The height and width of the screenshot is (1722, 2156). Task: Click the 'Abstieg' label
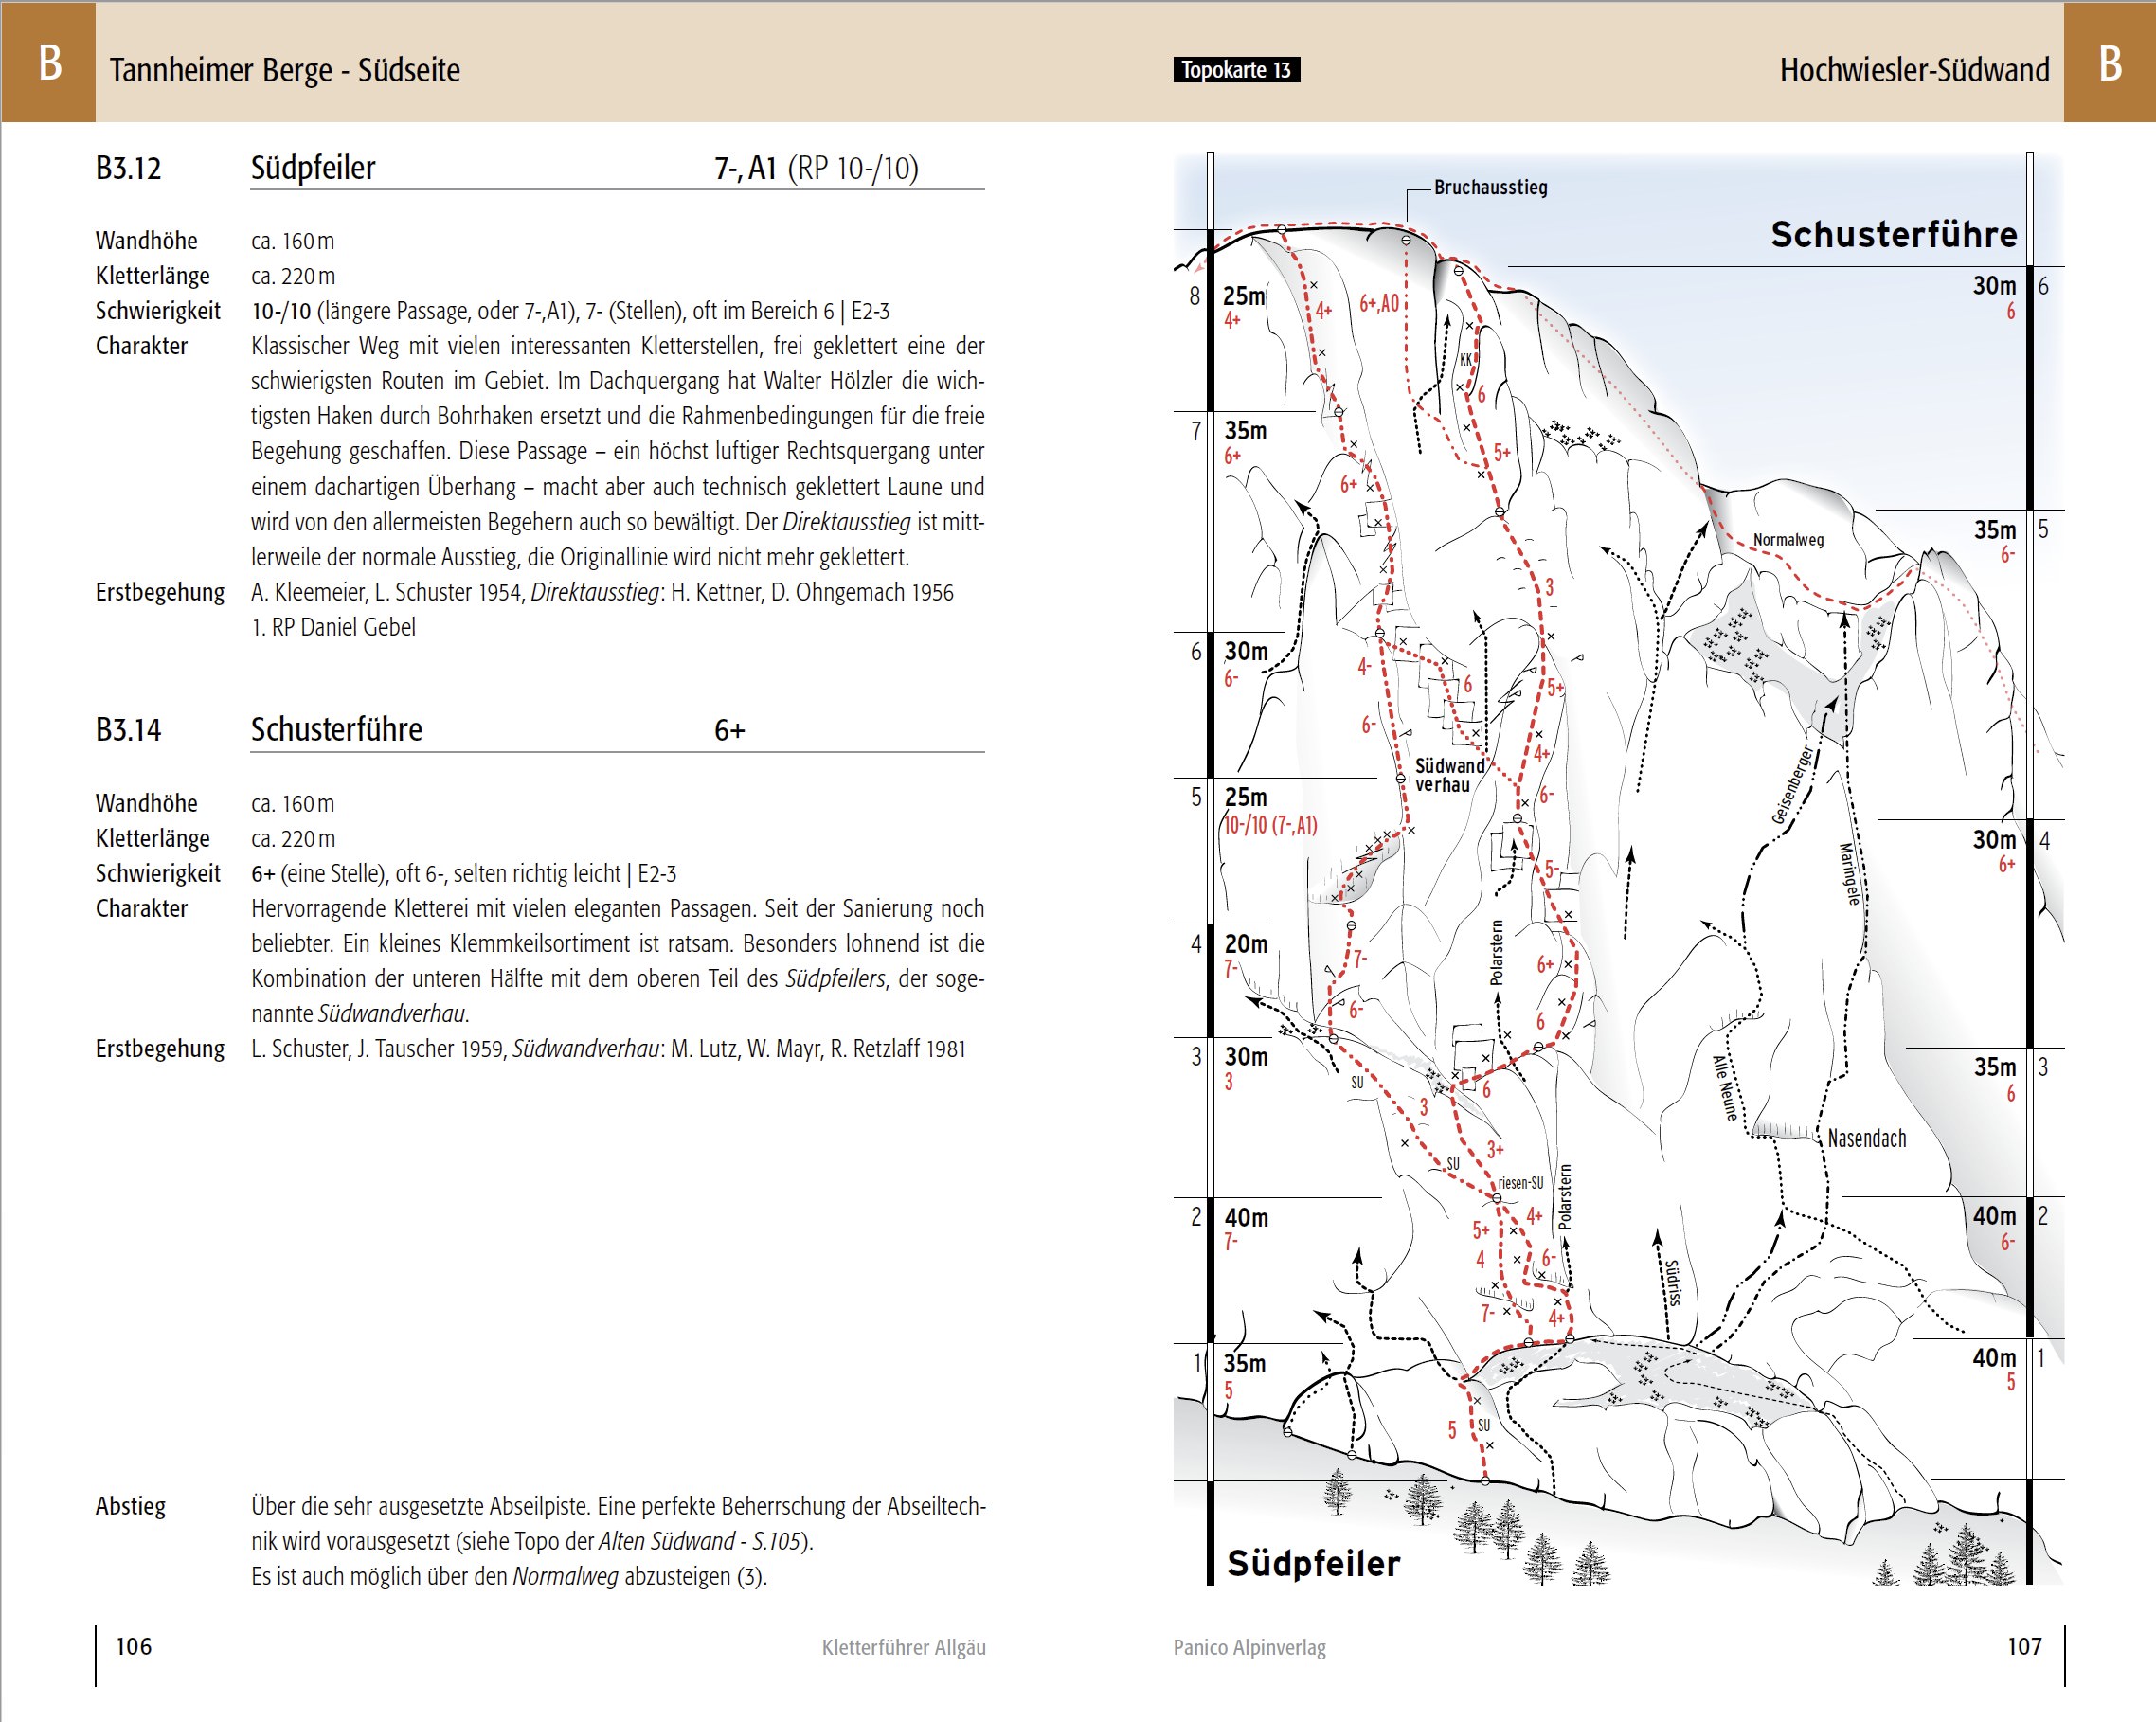pos(130,1506)
